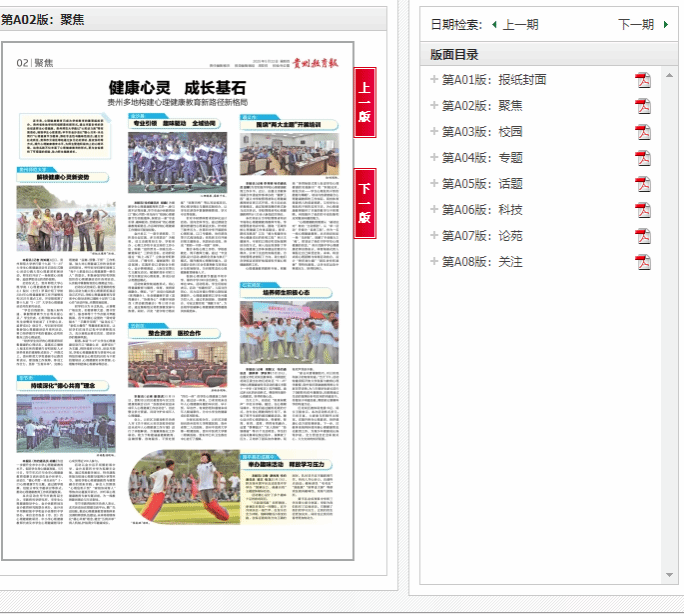The width and height of the screenshot is (684, 614).
Task: Download PDF for 第A08版 关注
Action: click(643, 262)
